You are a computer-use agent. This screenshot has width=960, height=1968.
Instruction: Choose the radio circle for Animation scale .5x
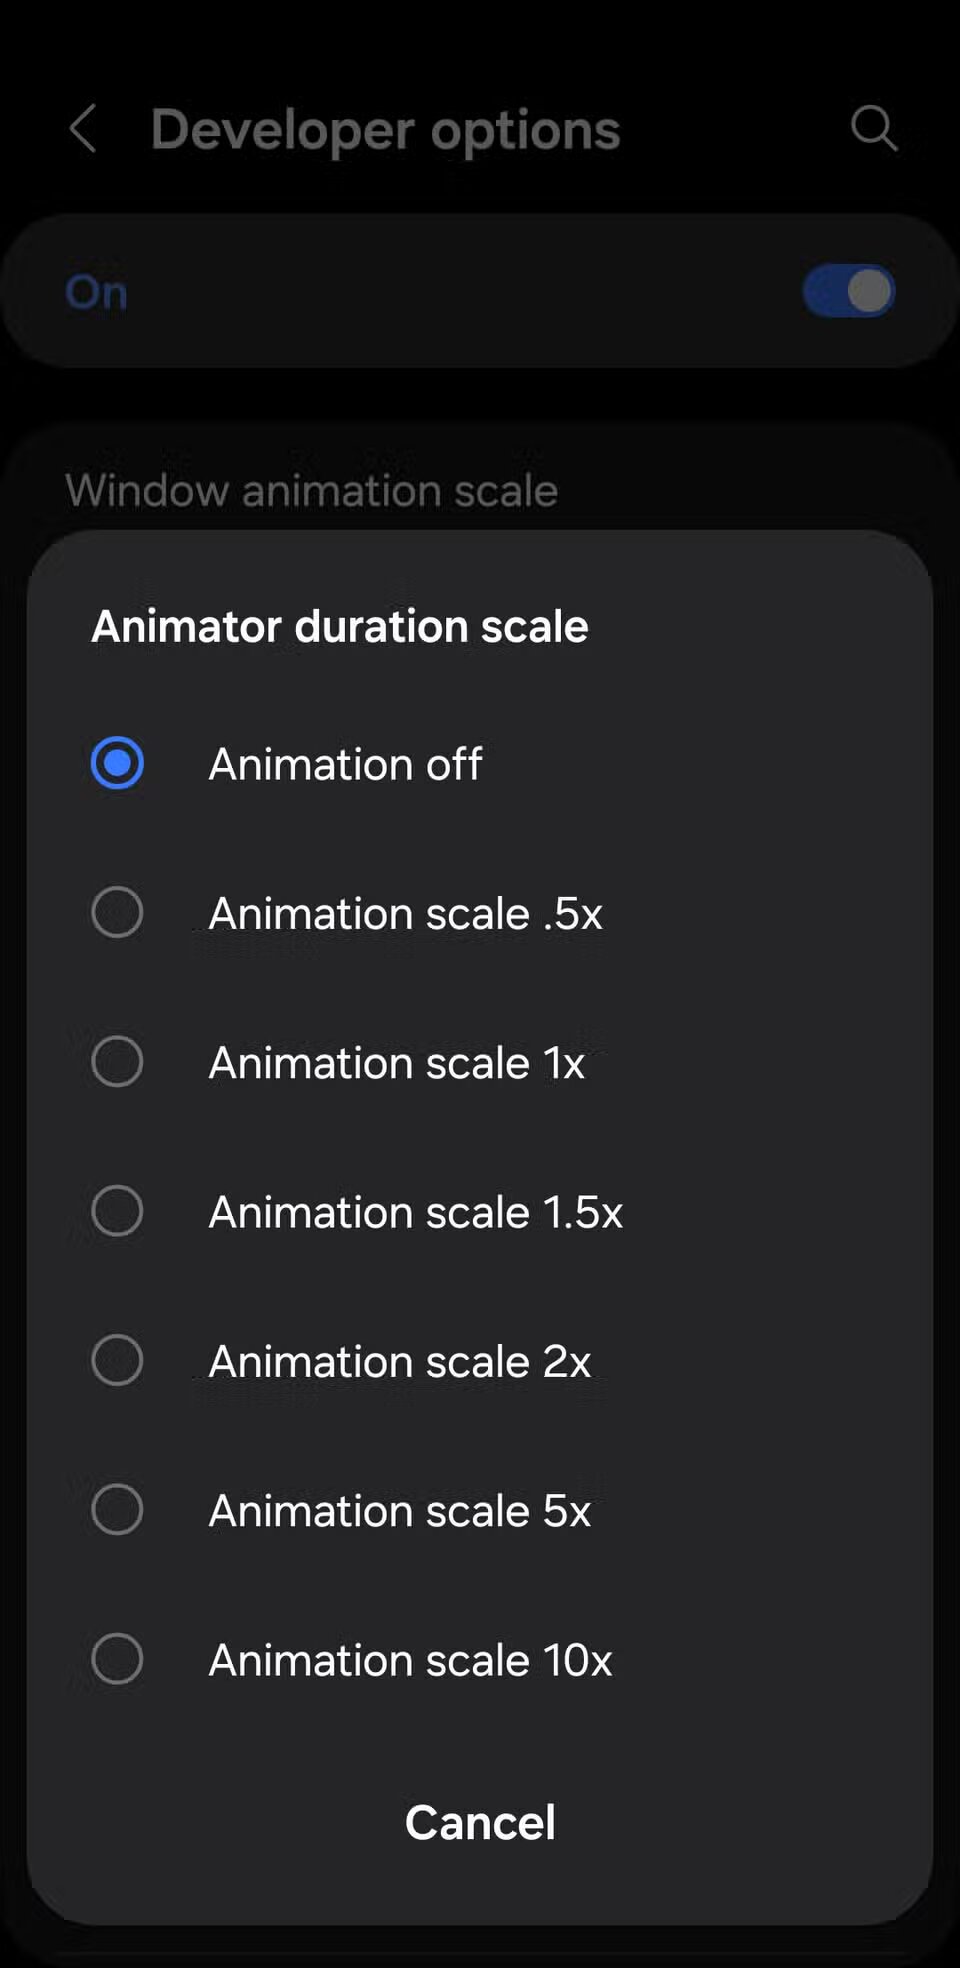tap(117, 912)
